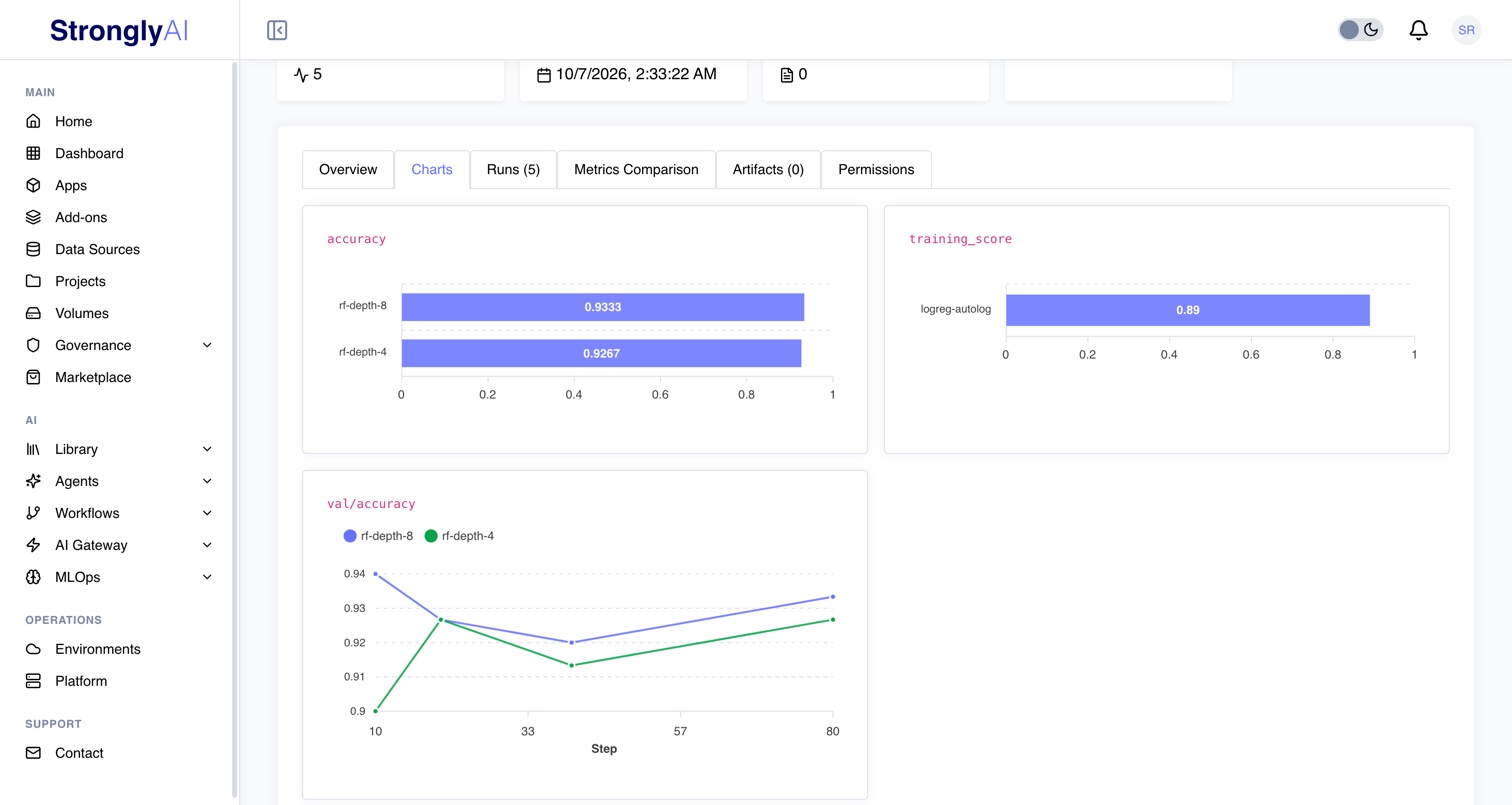
Task: Expand the MLOps chevron
Action: (x=207, y=577)
